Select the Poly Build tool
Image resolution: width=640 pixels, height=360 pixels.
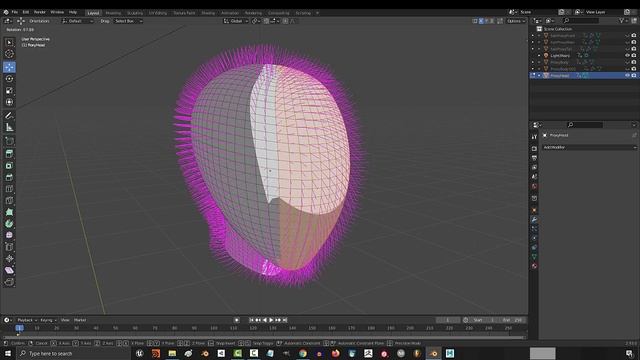coord(9,212)
